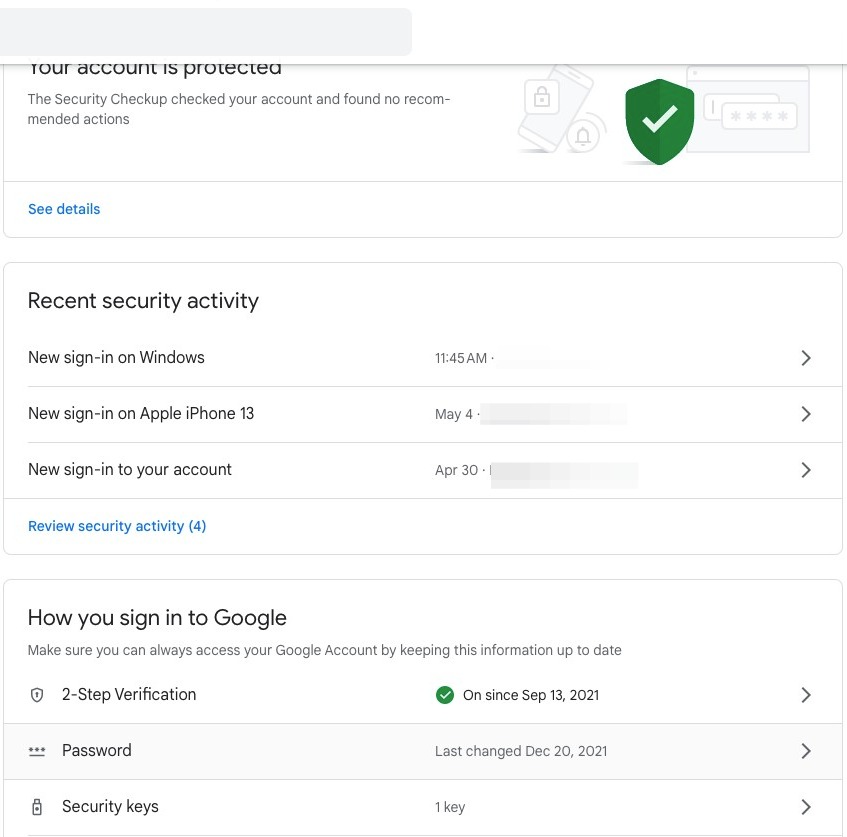This screenshot has height=837, width=847.
Task: Expand the Password row arrow
Action: 806,751
